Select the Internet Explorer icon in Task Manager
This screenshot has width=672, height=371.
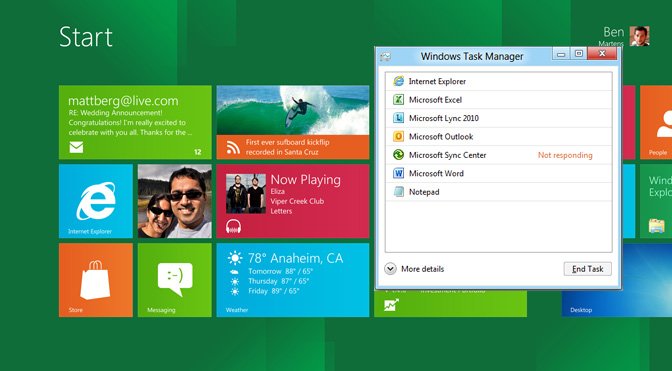tap(399, 81)
